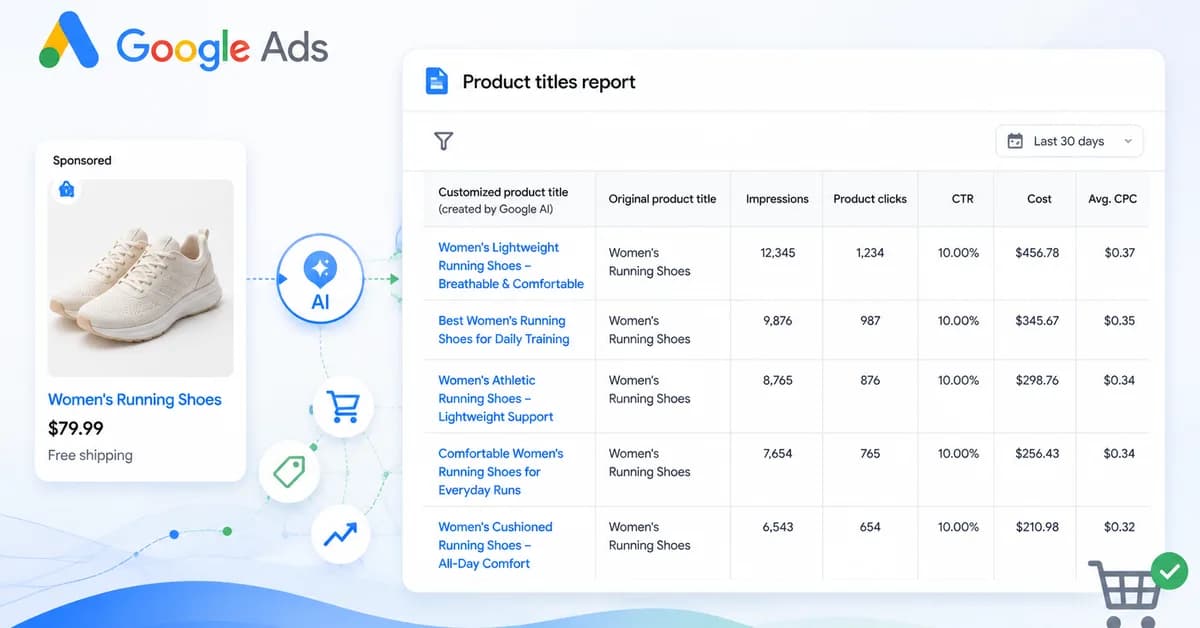Image resolution: width=1200 pixels, height=628 pixels.
Task: Open the filter funnel icon
Action: point(444,141)
